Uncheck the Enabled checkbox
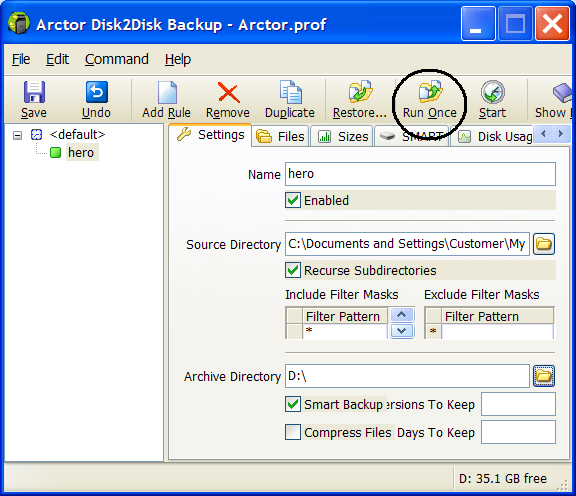576x496 pixels. [x=293, y=200]
